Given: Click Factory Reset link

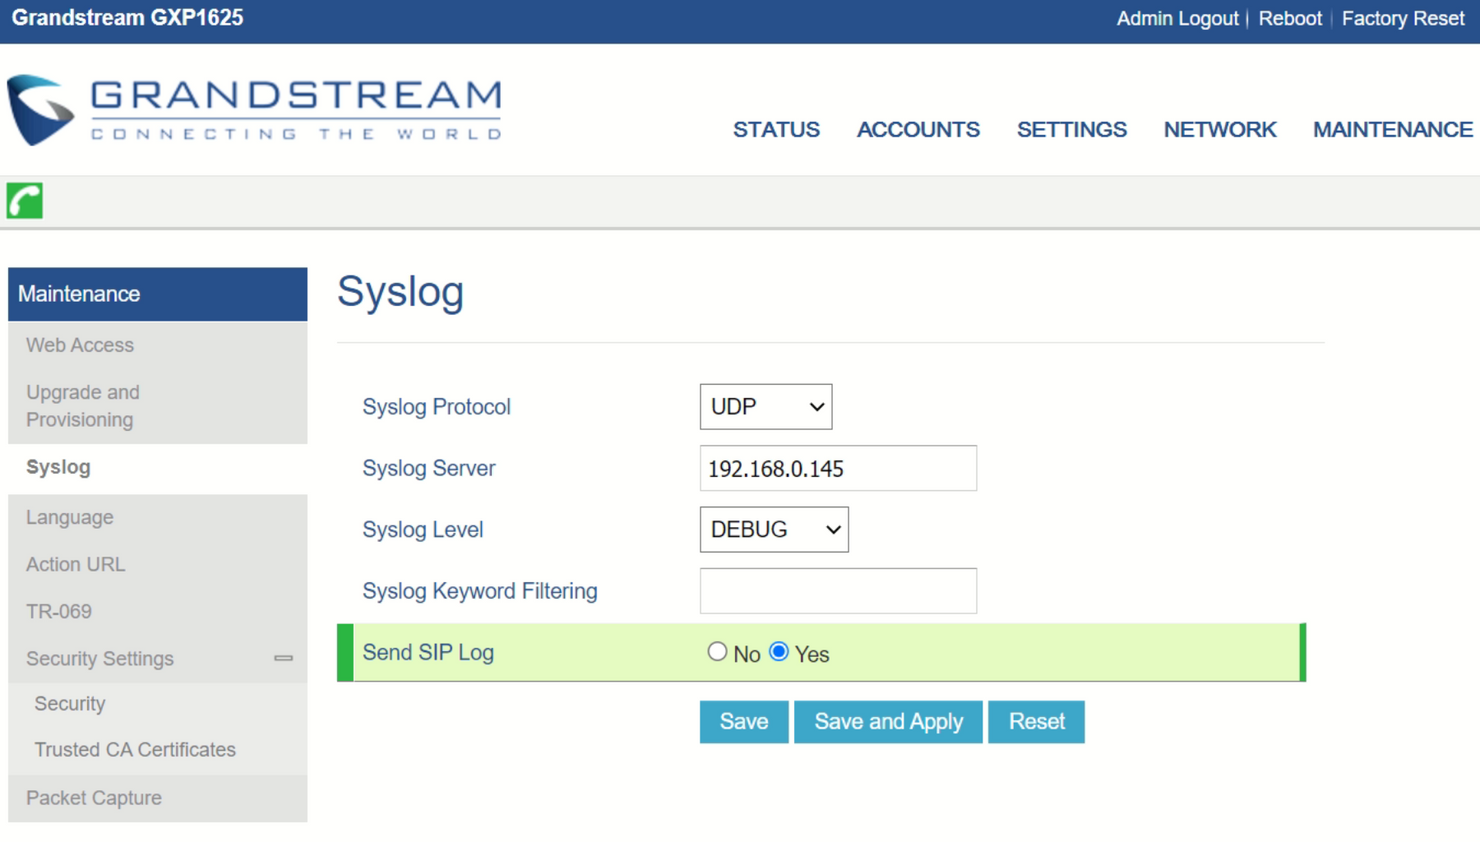Looking at the screenshot, I should point(1403,19).
